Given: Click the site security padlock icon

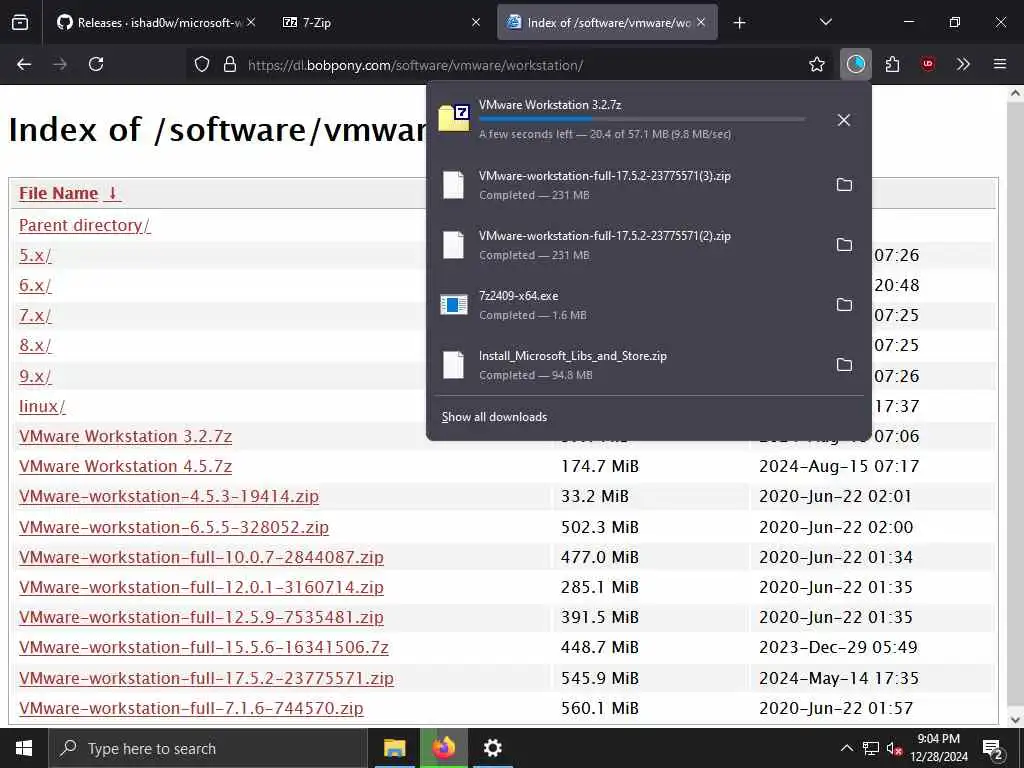Looking at the screenshot, I should click(230, 64).
